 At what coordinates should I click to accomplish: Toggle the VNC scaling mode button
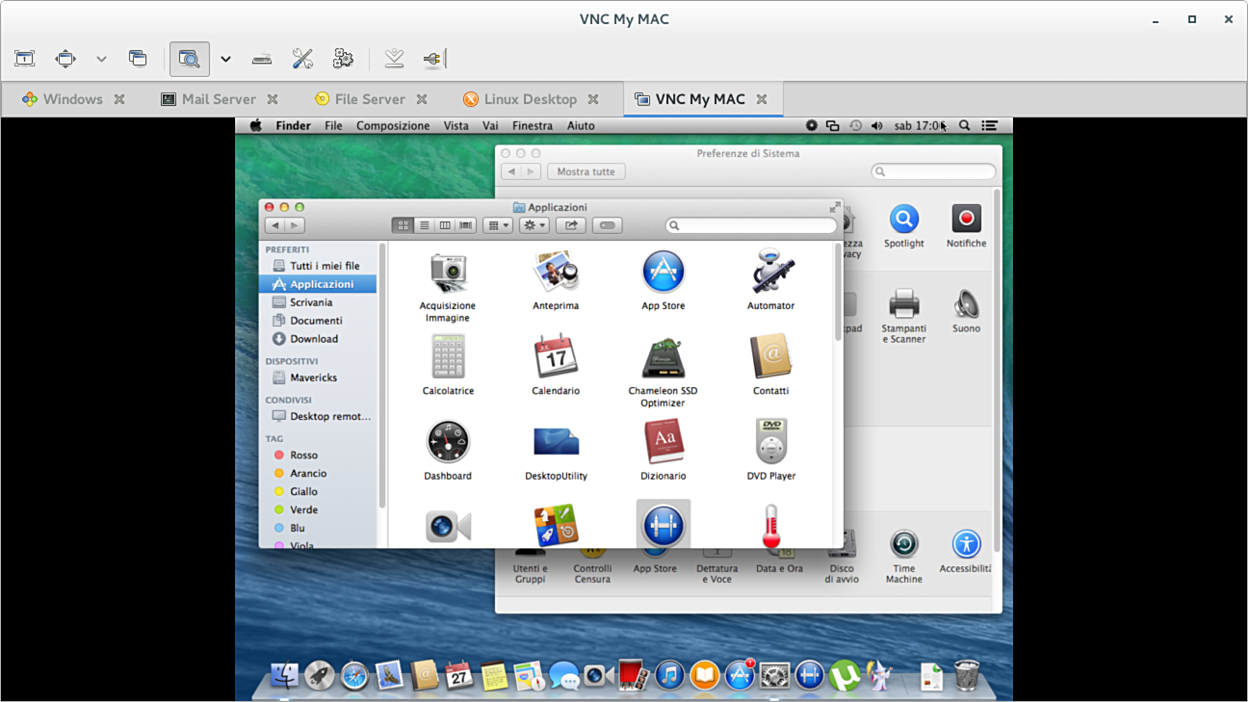pyautogui.click(x=189, y=59)
